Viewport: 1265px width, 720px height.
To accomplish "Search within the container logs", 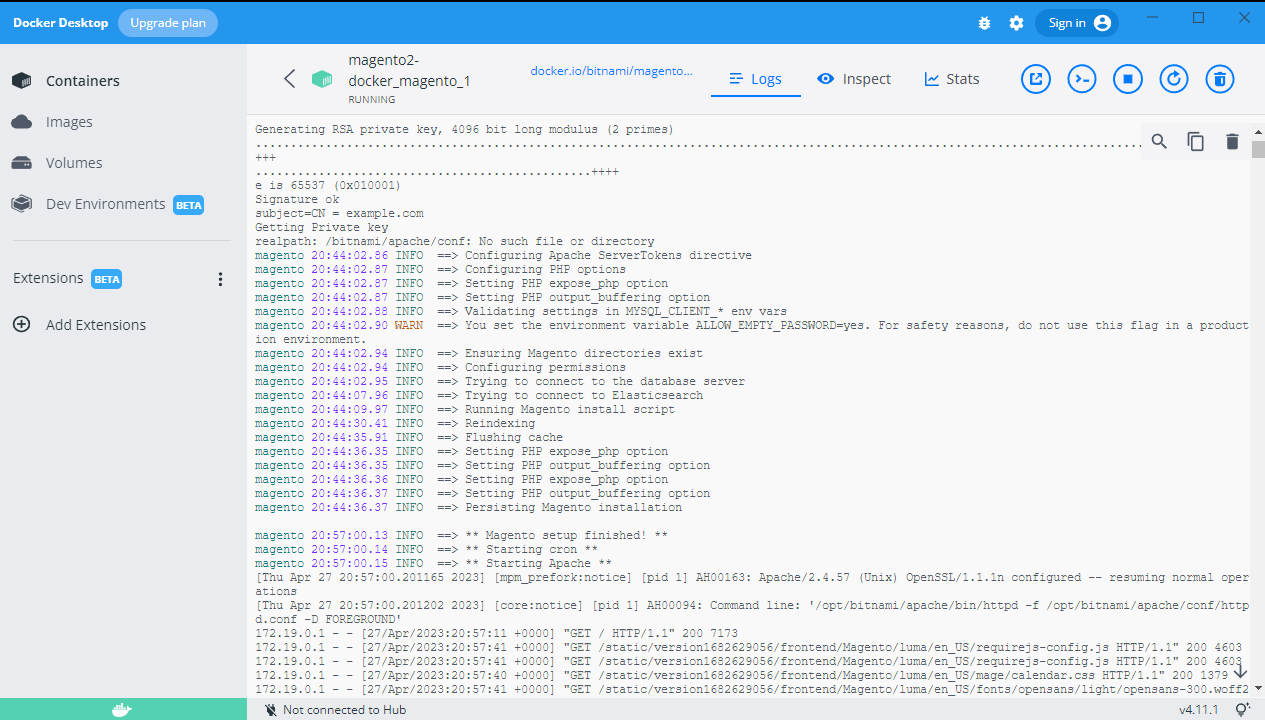I will click(x=1158, y=141).
